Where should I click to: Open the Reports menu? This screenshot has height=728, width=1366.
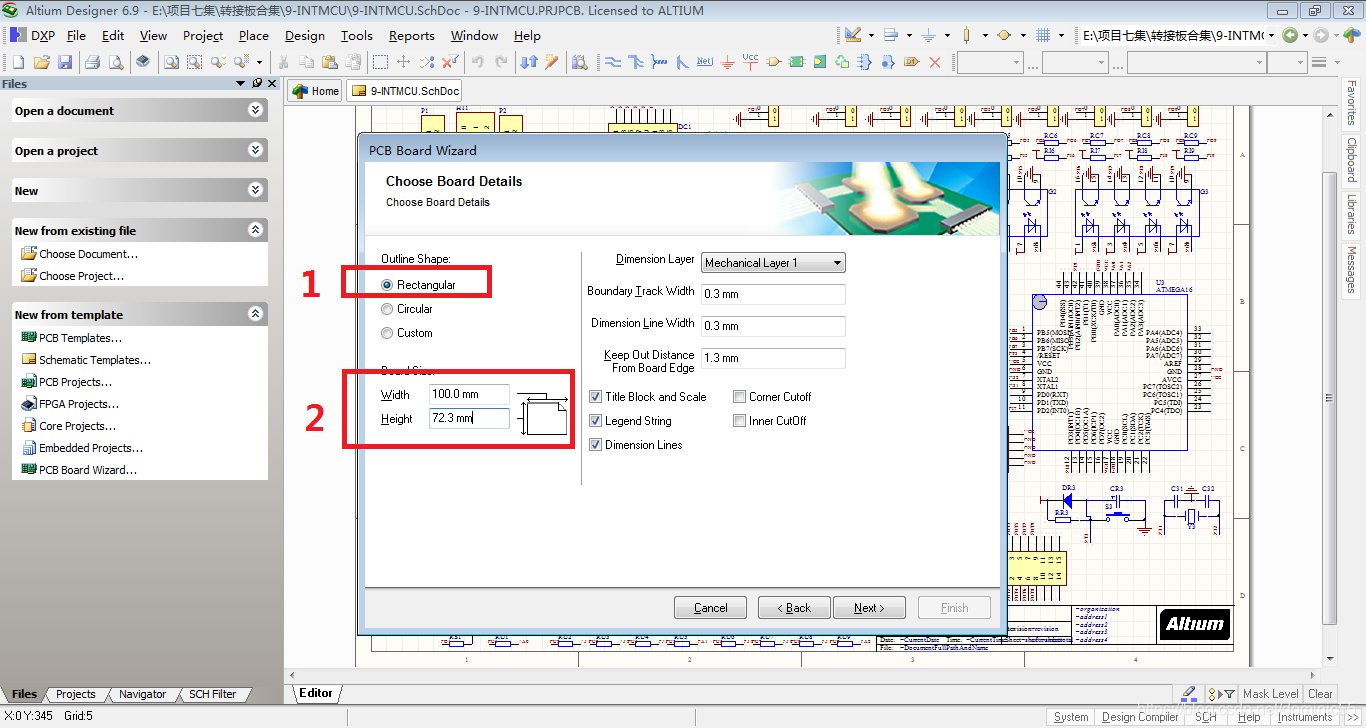(412, 35)
